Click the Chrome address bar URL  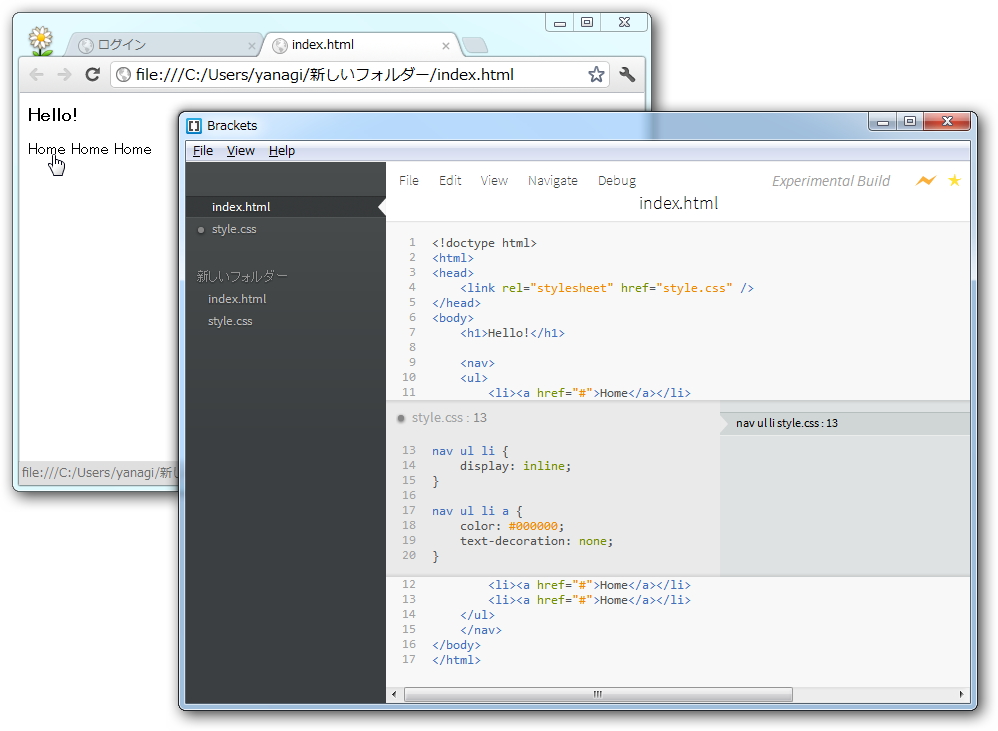click(325, 74)
